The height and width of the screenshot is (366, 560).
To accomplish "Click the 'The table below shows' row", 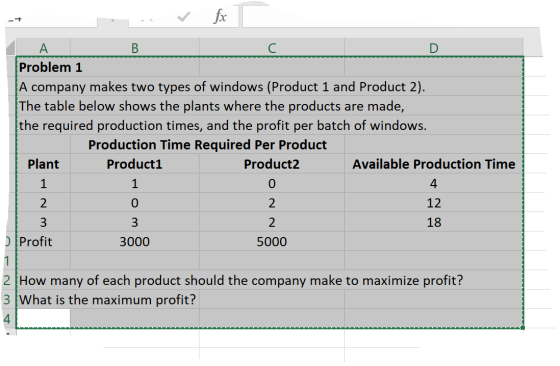I will [211, 106].
